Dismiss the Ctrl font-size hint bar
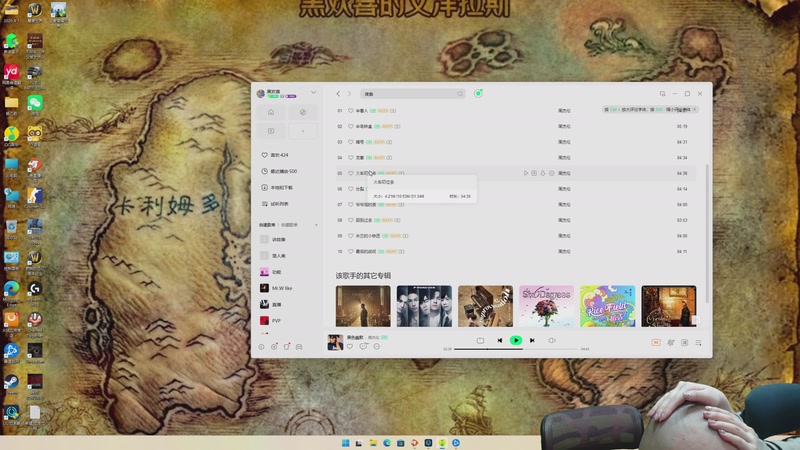Image resolution: width=800 pixels, height=450 pixels. point(694,110)
